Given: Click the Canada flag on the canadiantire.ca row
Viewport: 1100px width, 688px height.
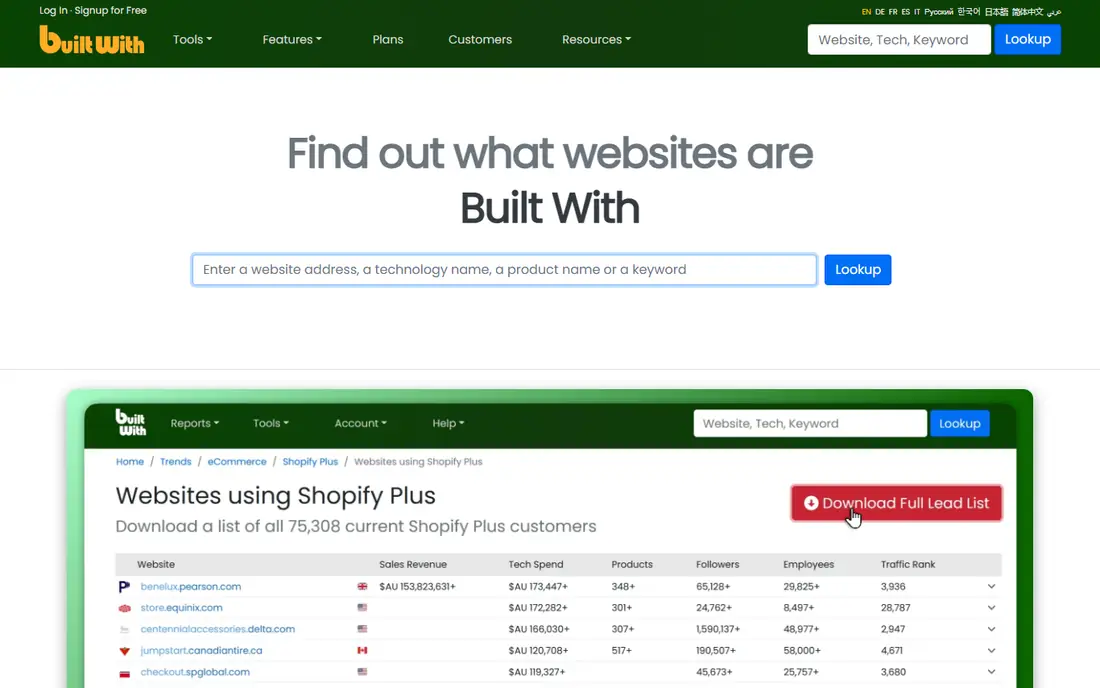Looking at the screenshot, I should coord(362,650).
